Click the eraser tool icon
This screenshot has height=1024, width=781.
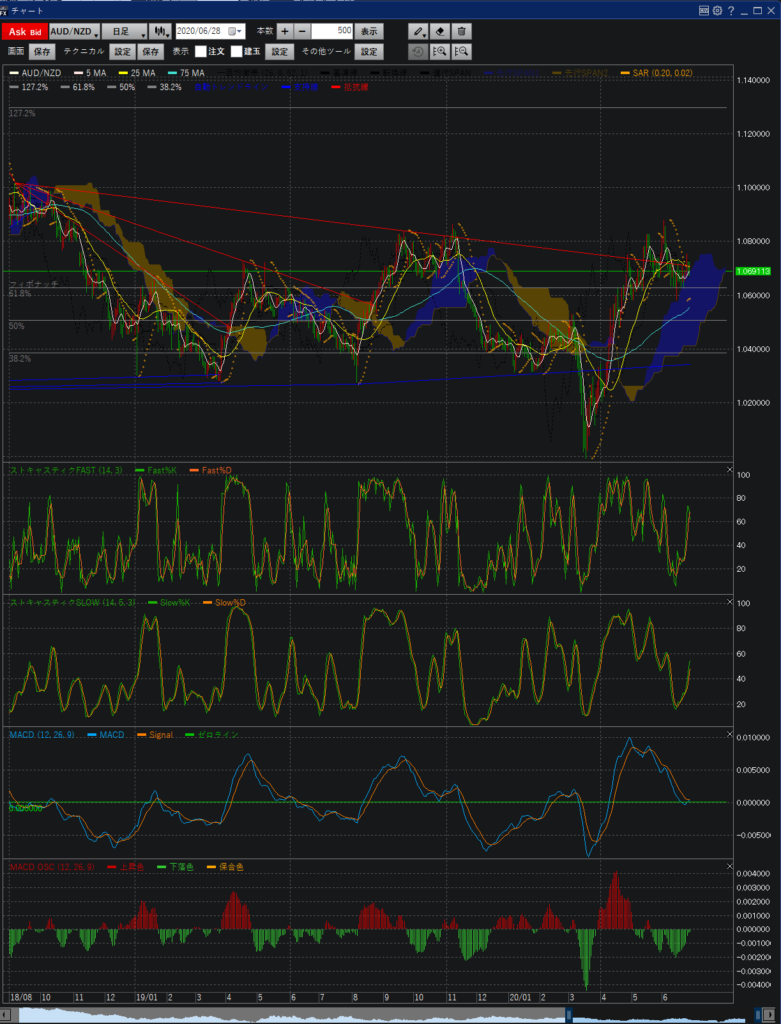[x=440, y=31]
